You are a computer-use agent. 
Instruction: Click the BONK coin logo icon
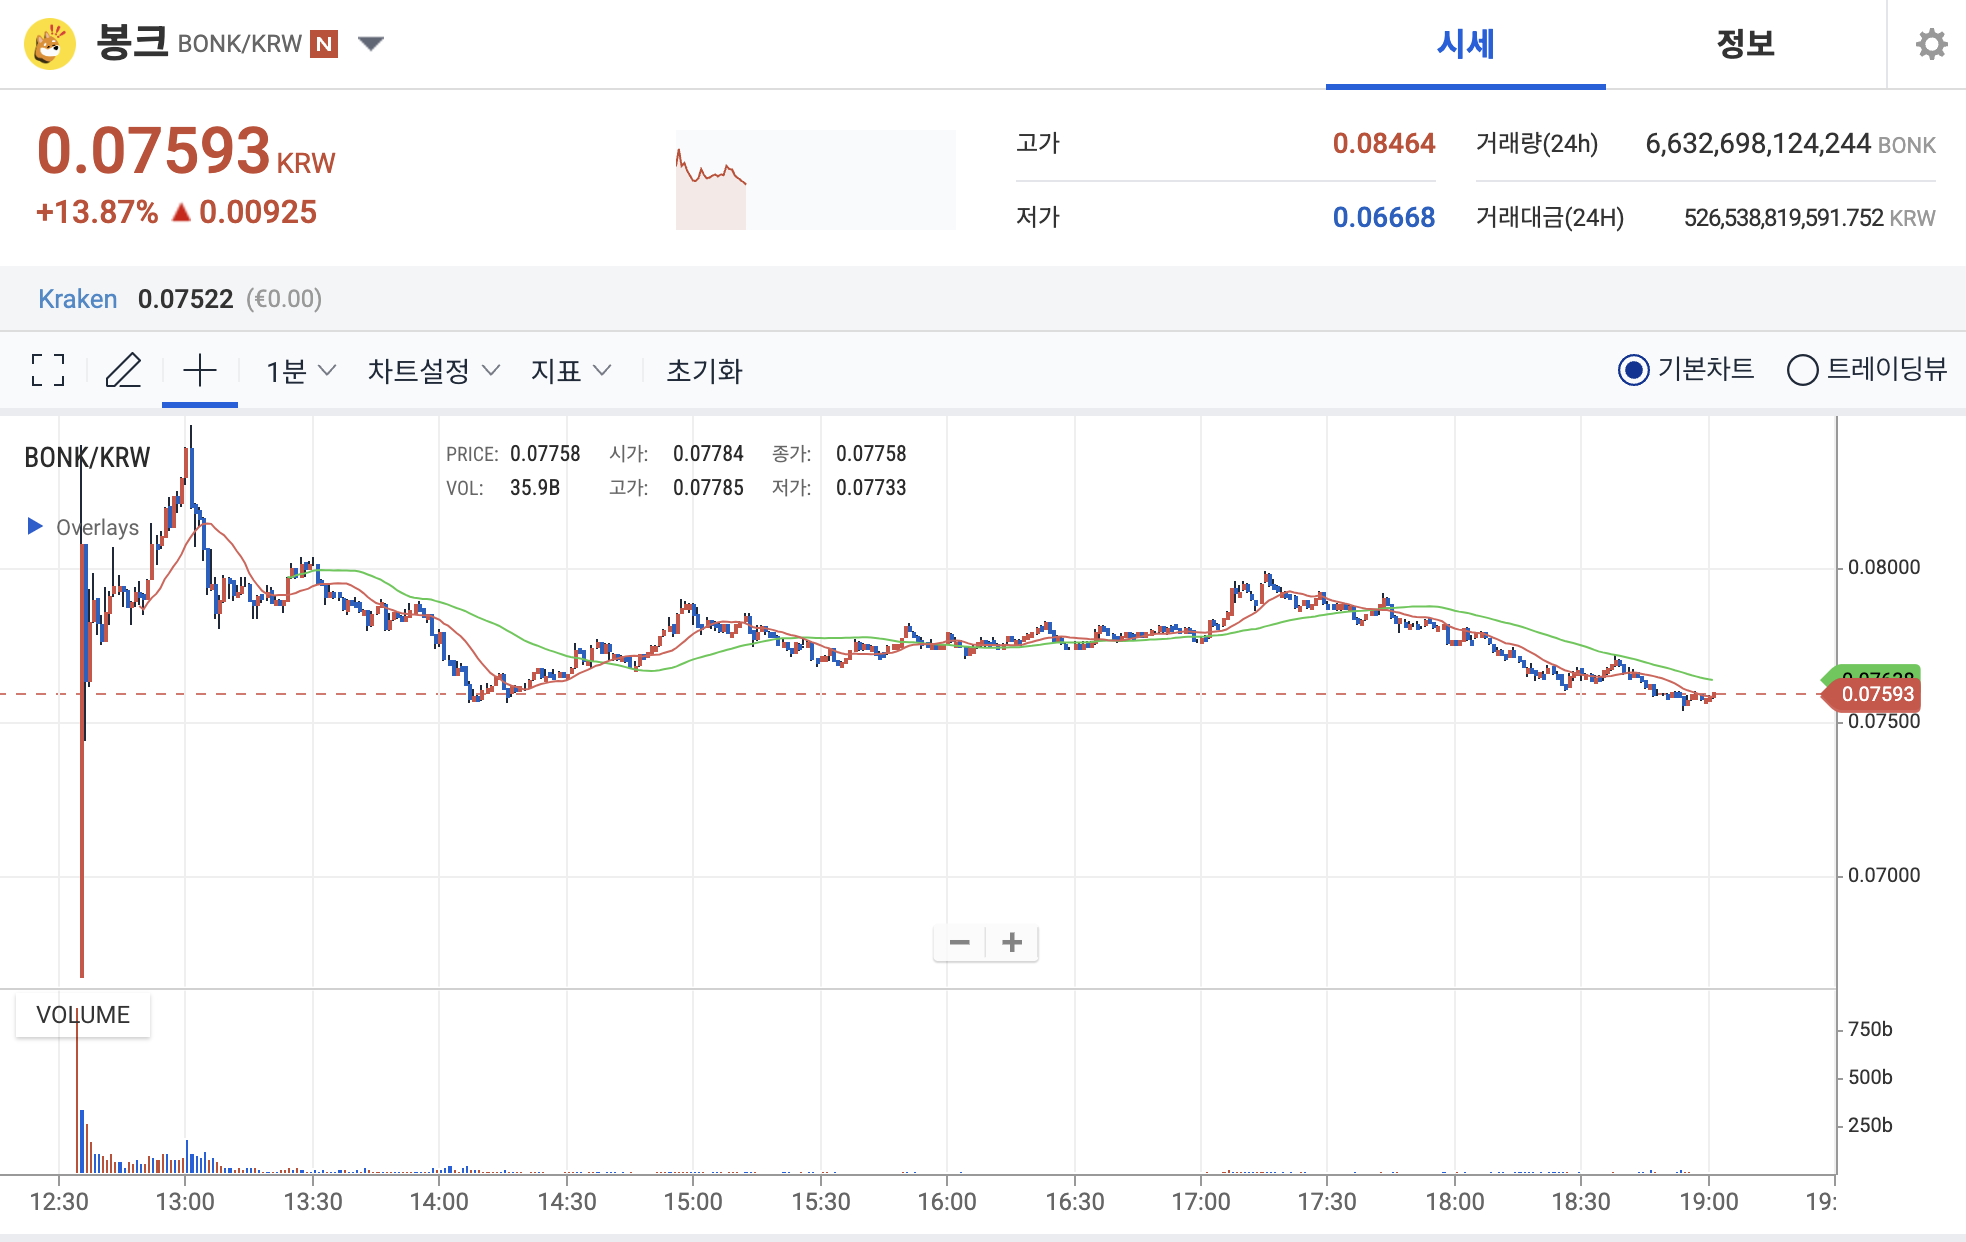50,44
